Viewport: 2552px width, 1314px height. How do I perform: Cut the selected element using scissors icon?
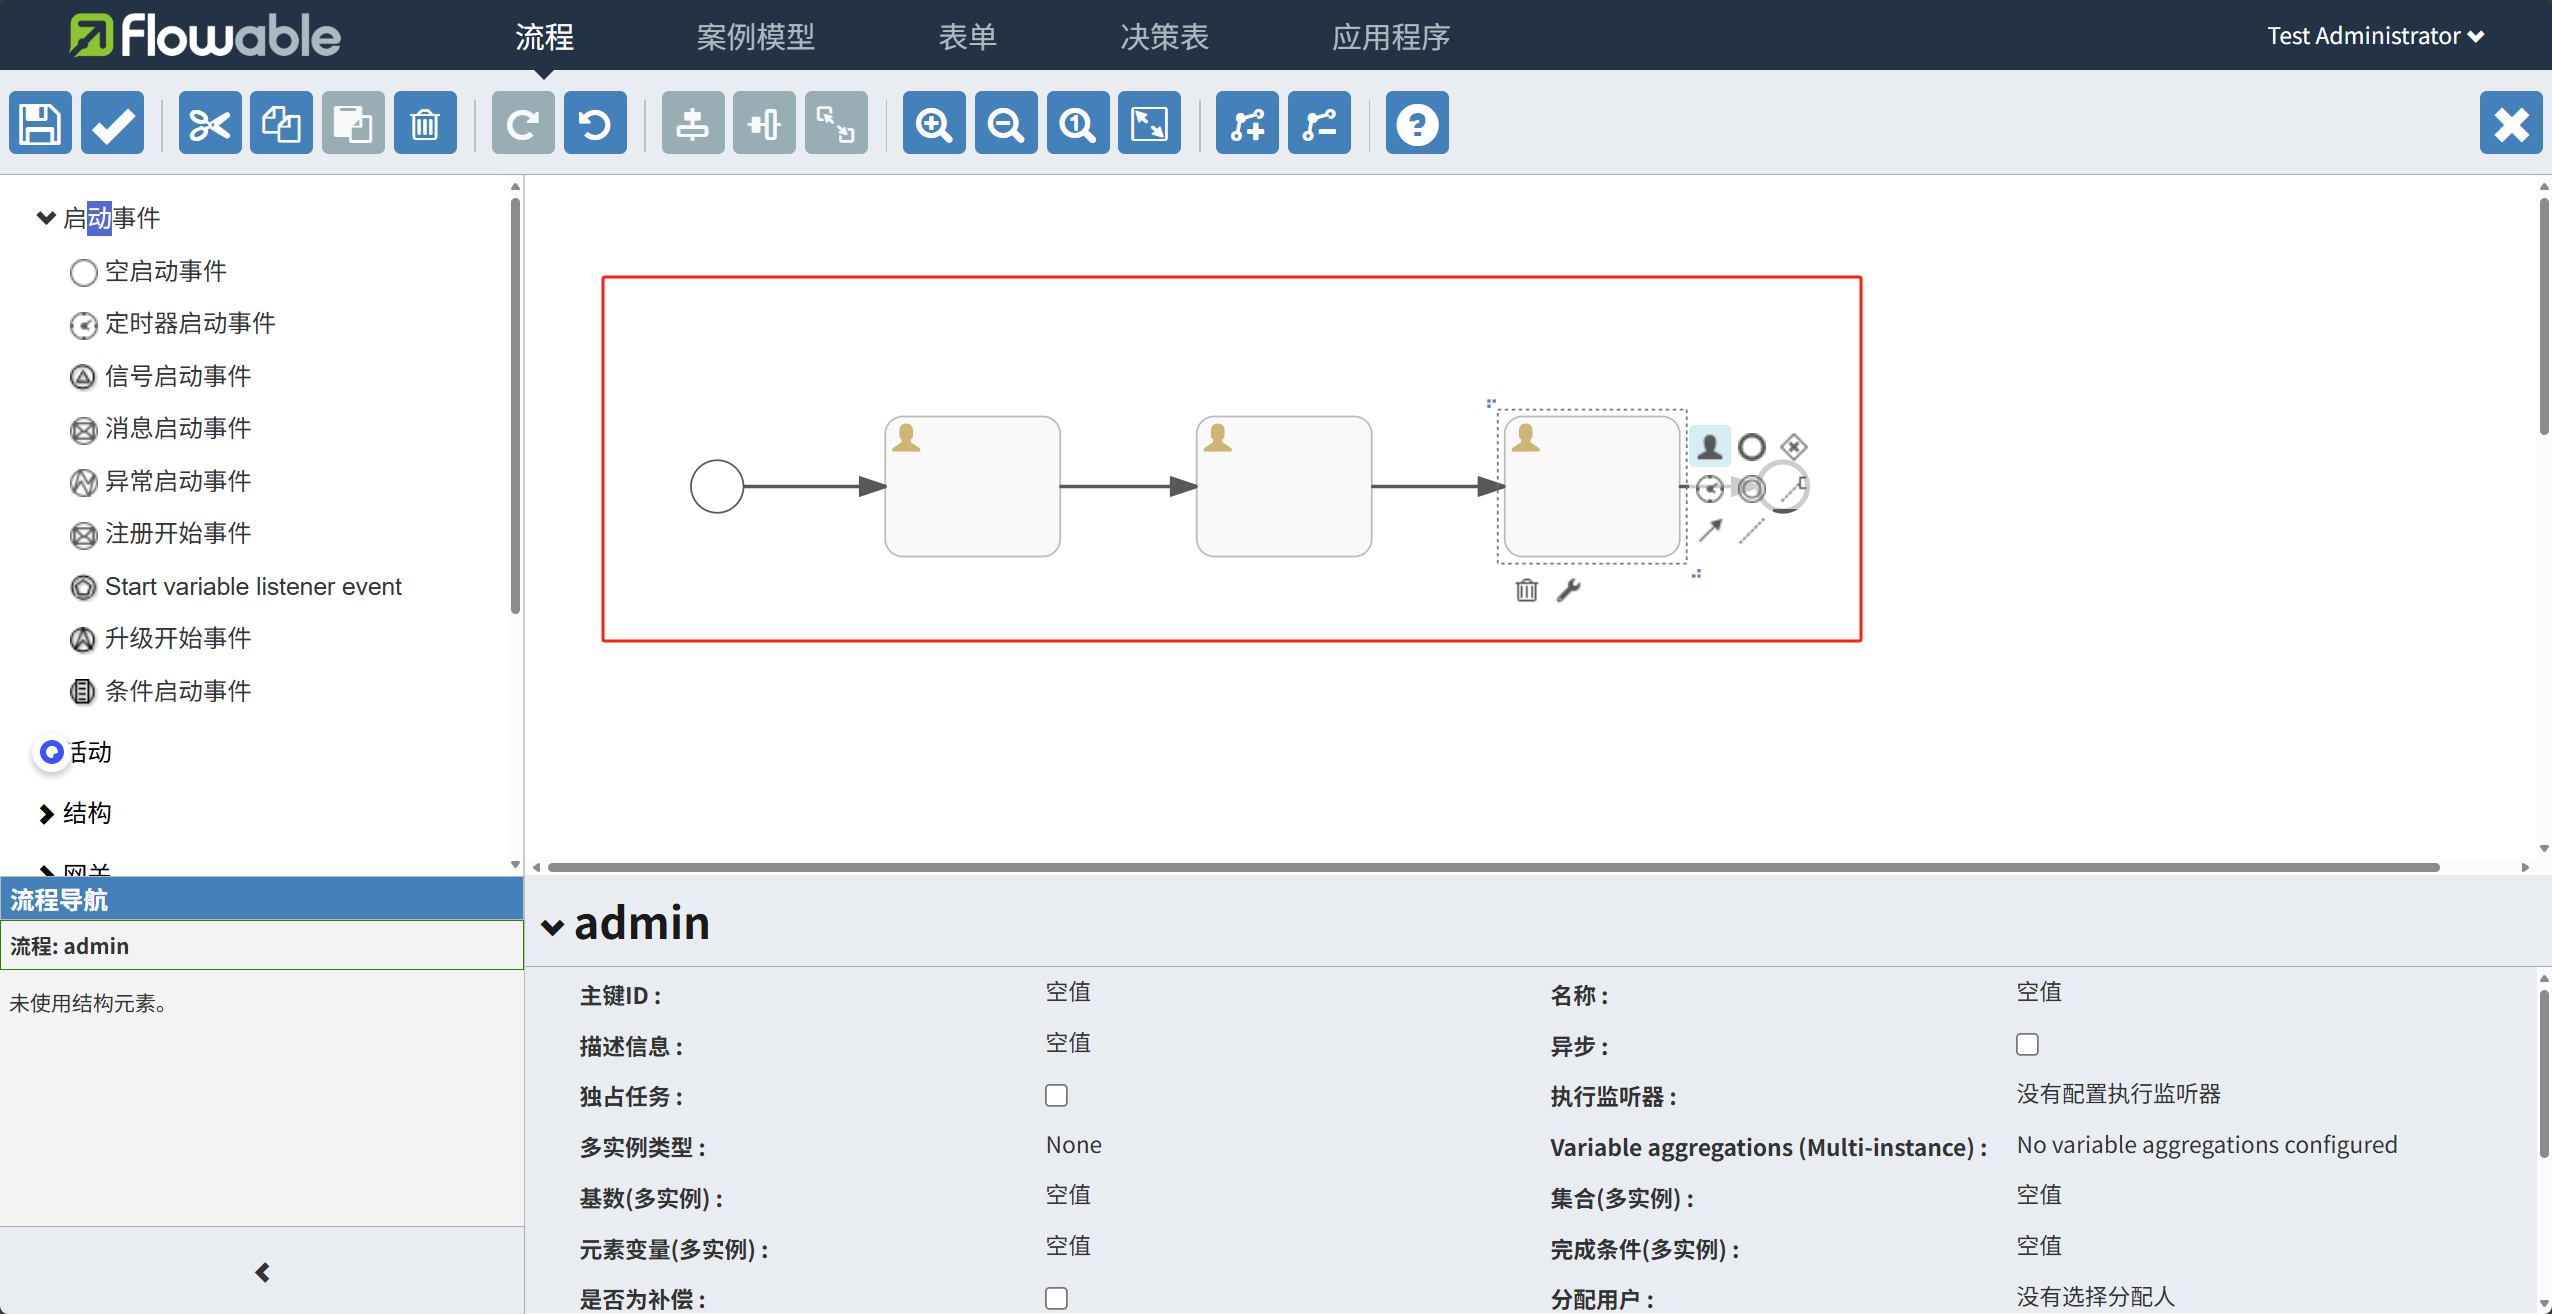click(209, 122)
